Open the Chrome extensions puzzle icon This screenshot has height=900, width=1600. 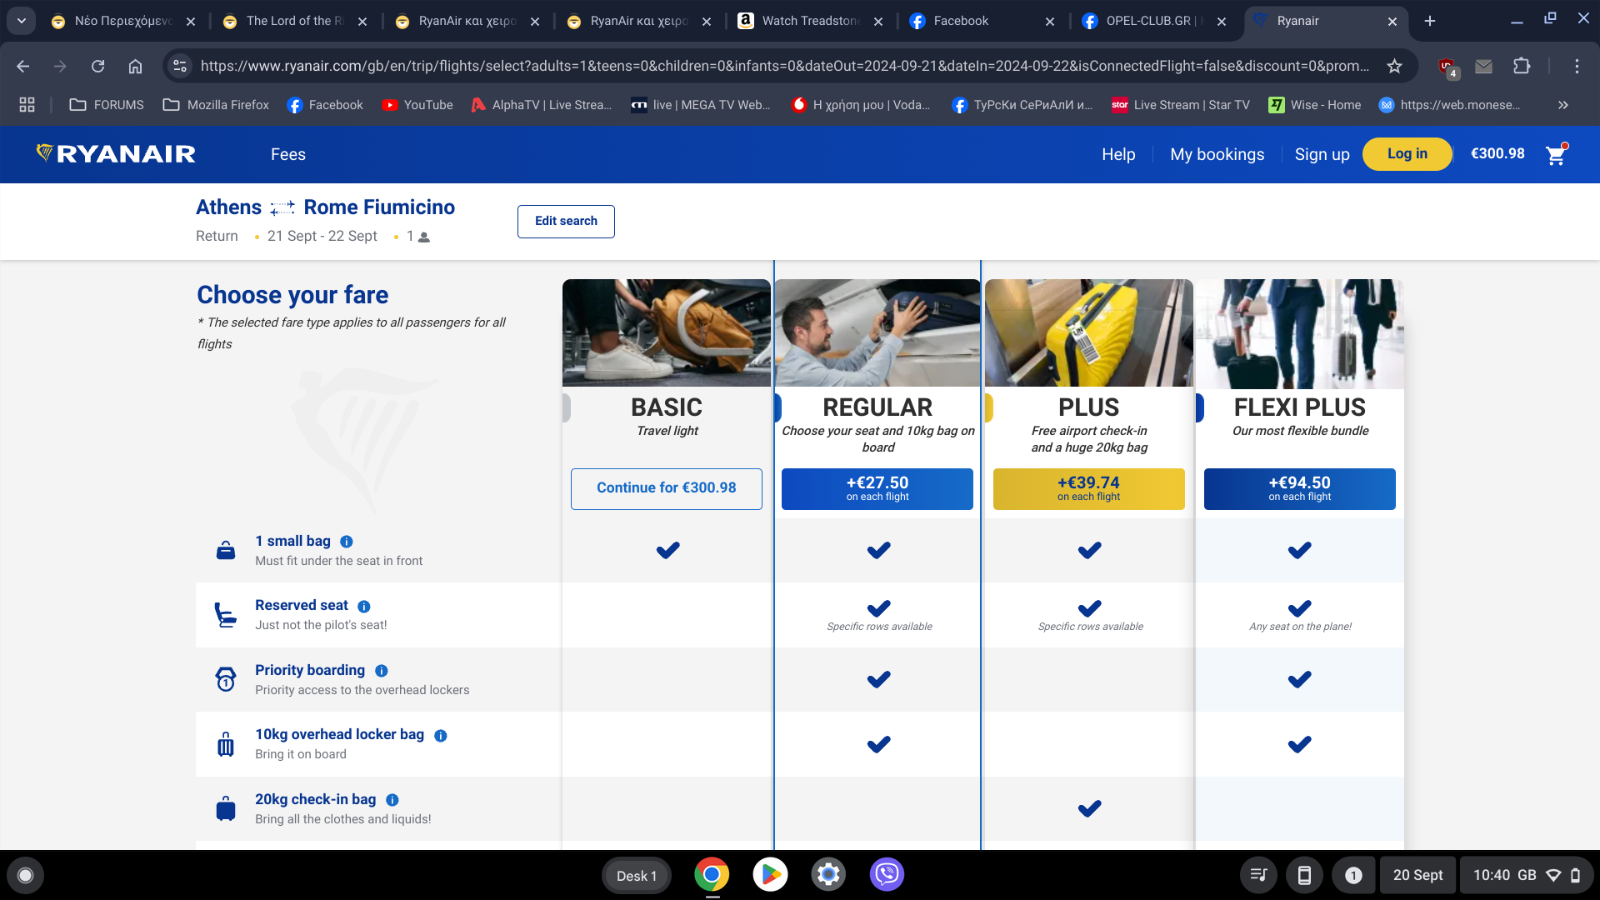1521,66
